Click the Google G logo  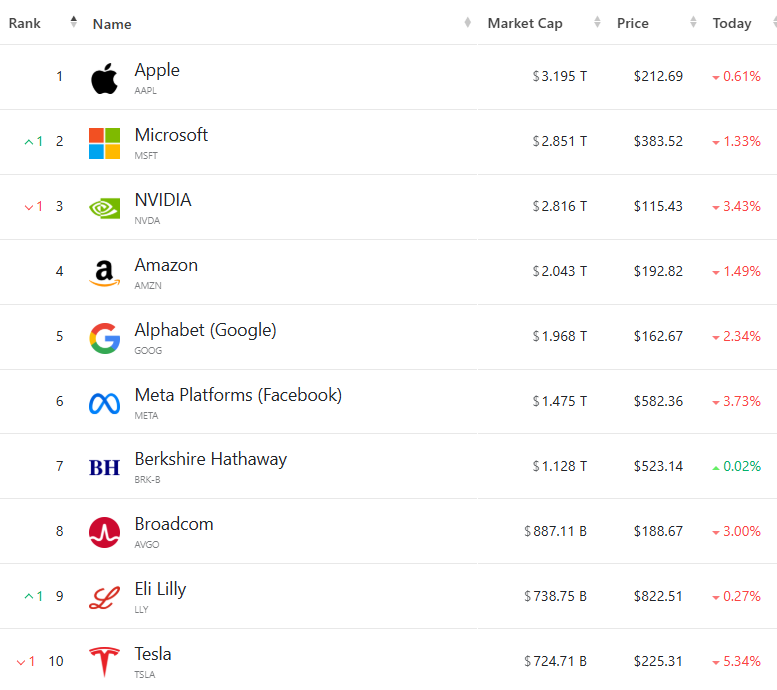point(104,337)
